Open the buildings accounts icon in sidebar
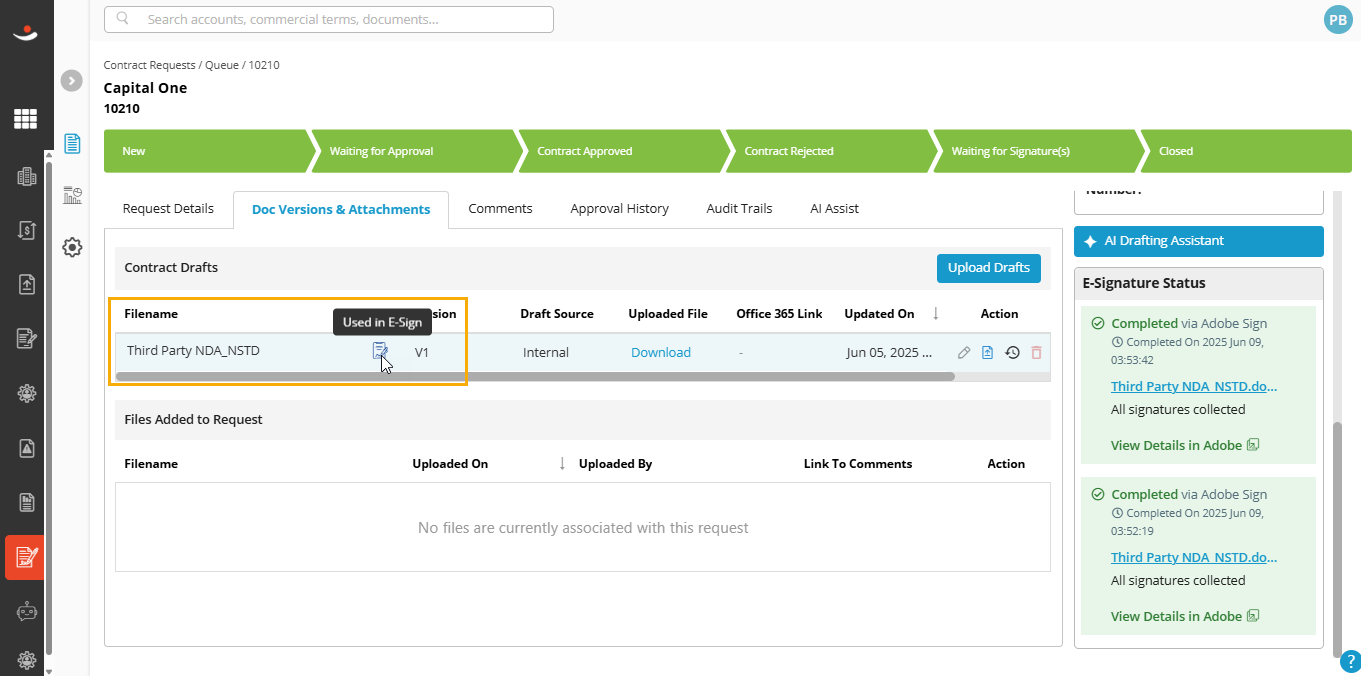Viewport: 1361px width, 676px height. (27, 177)
